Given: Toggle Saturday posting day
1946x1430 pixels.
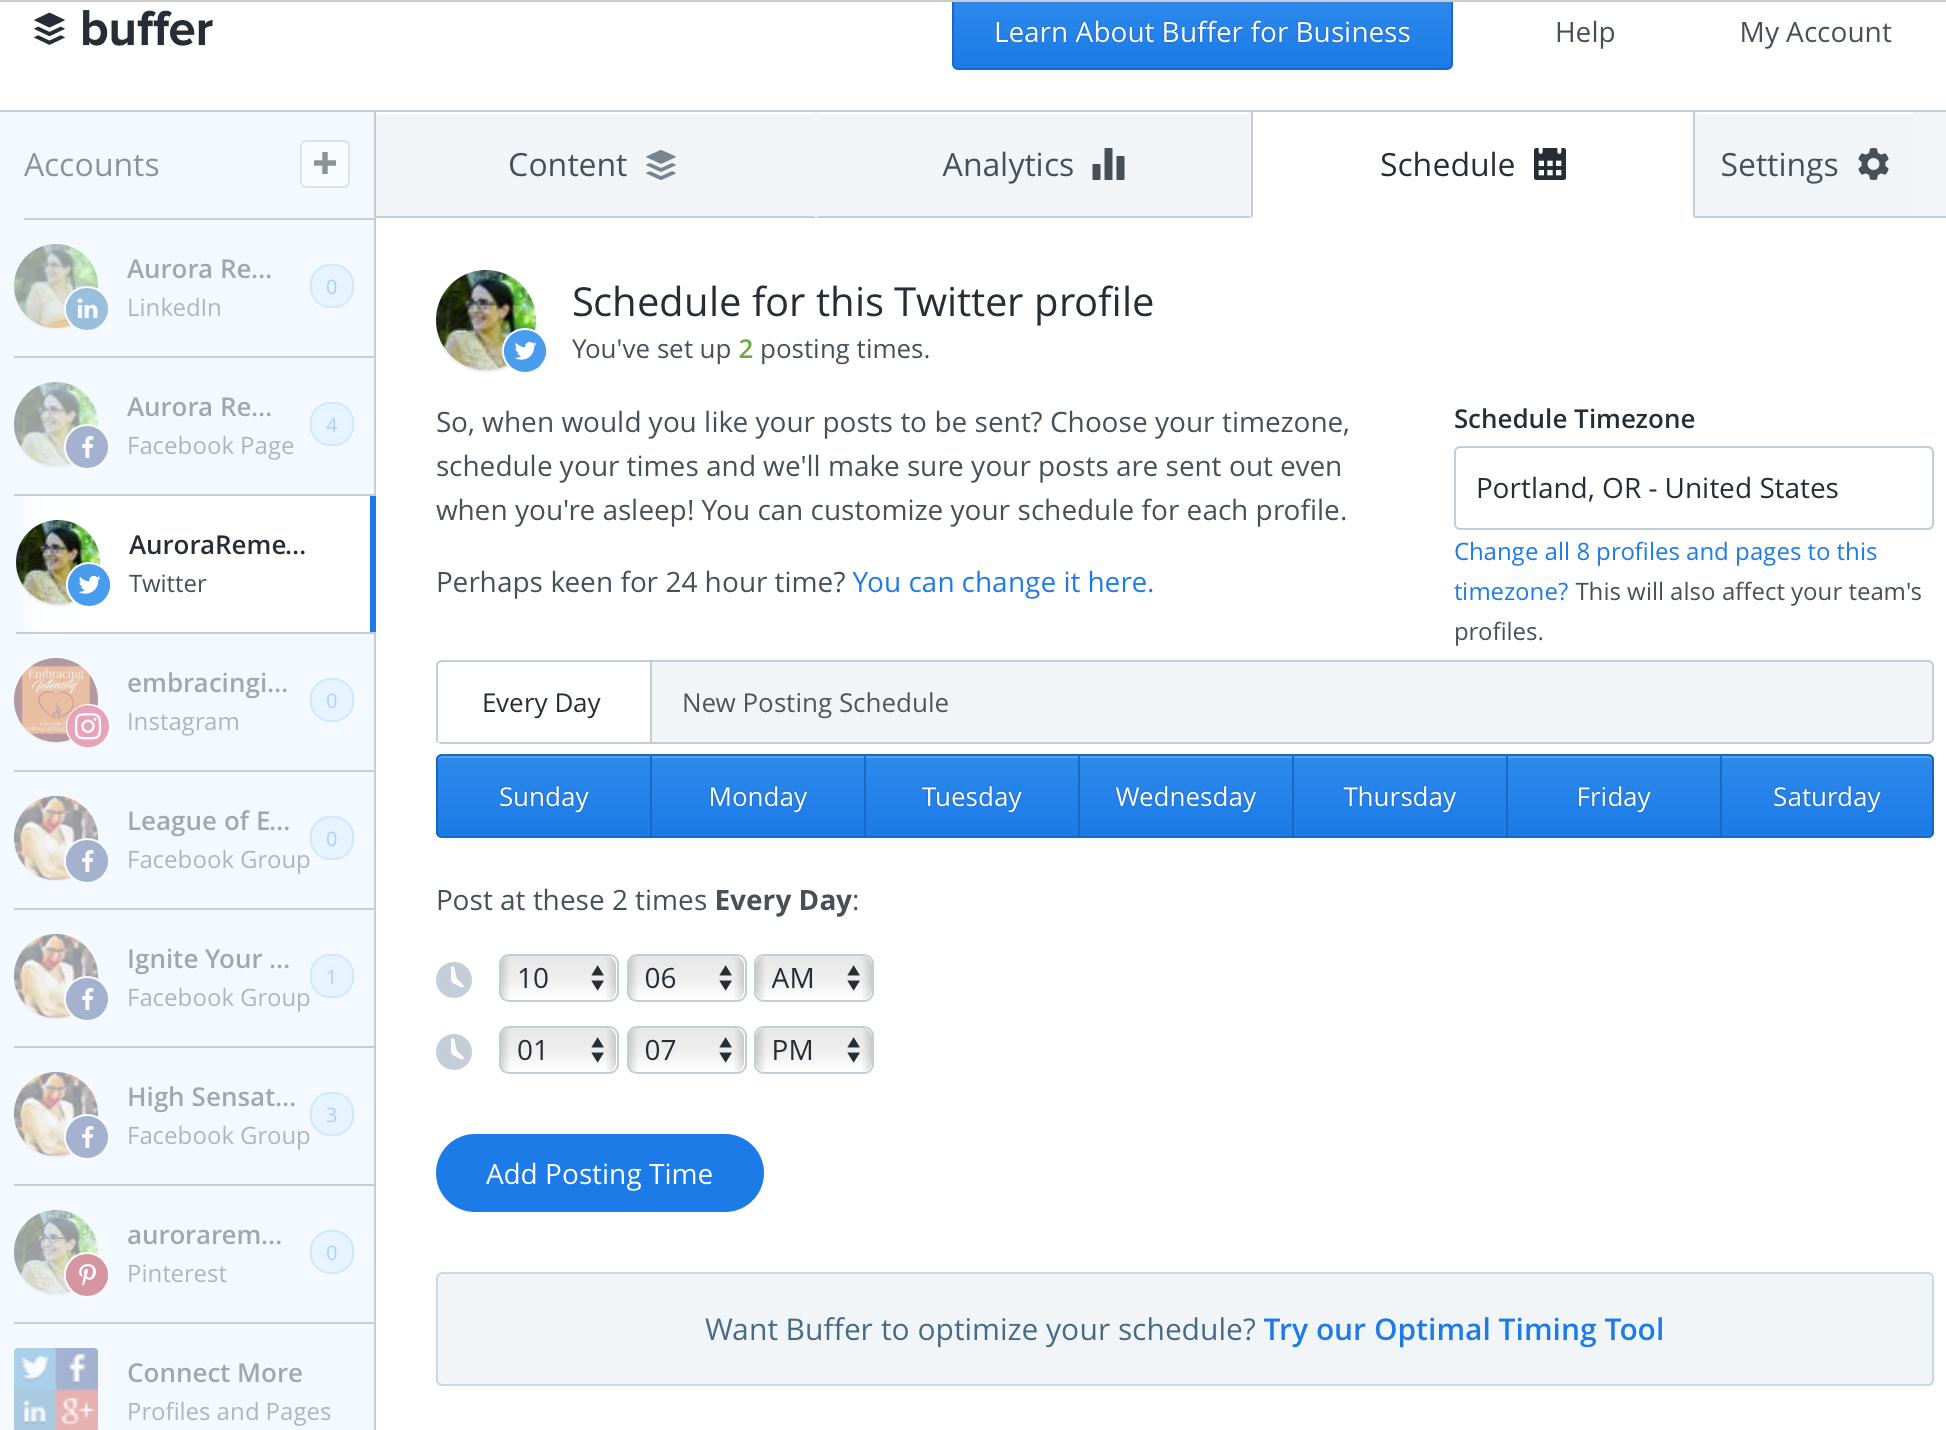Looking at the screenshot, I should point(1827,797).
